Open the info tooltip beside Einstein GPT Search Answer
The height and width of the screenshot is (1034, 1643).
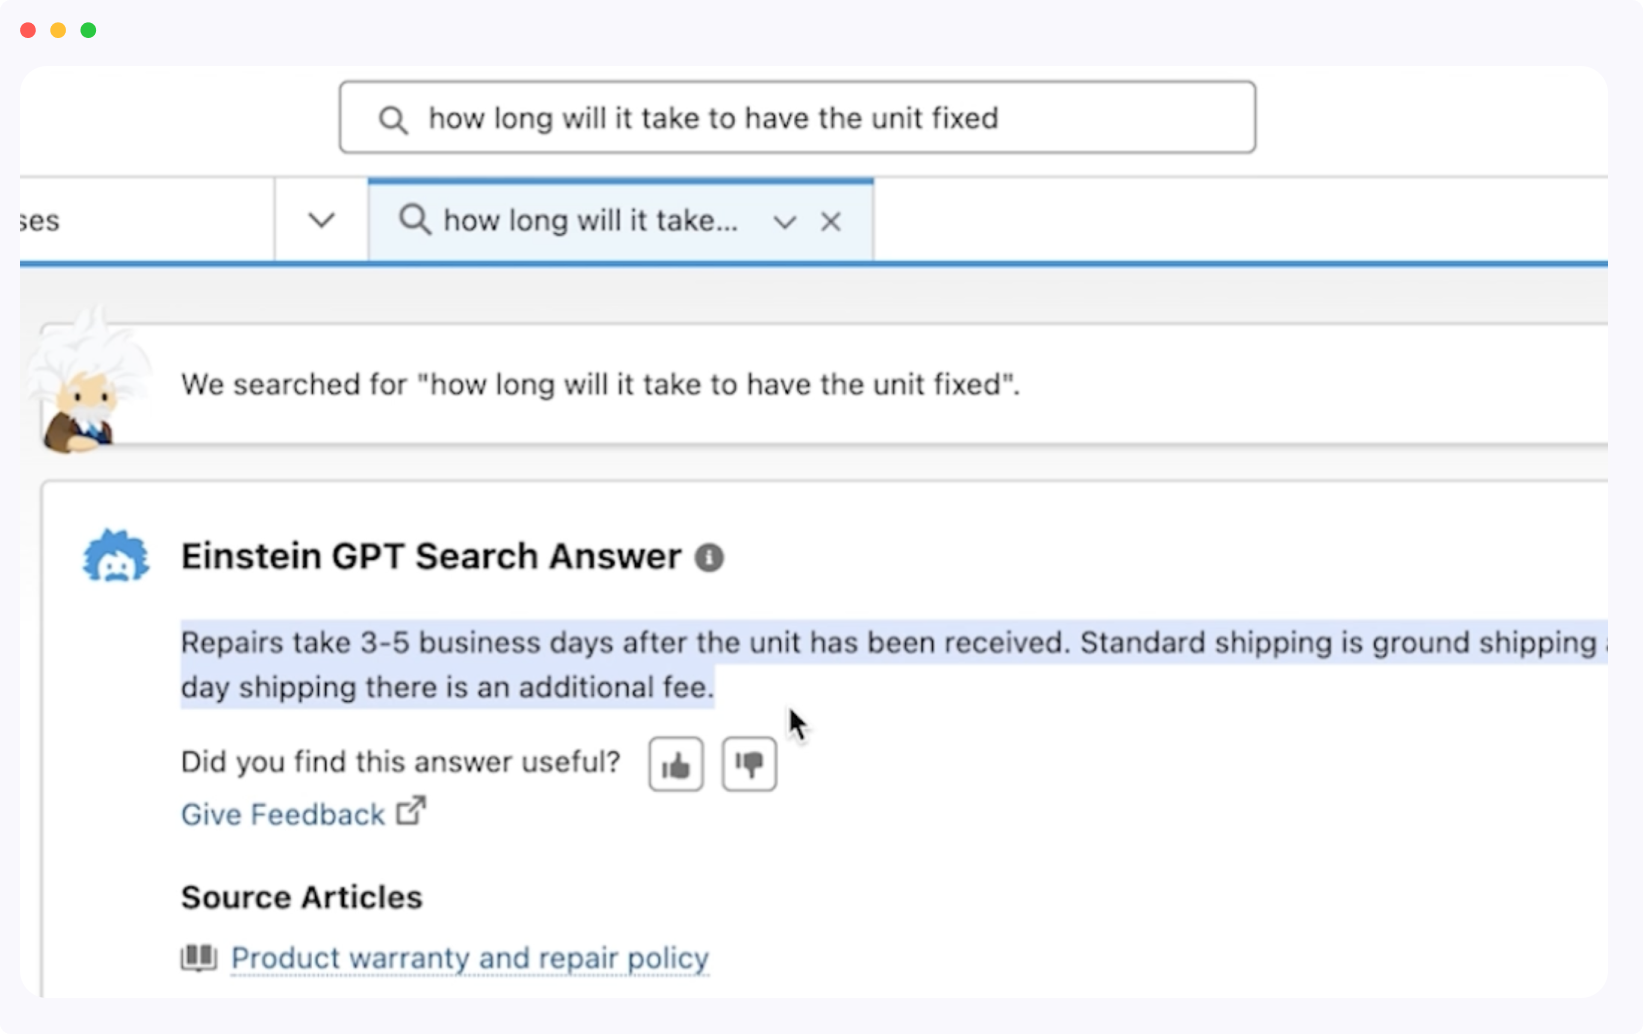[710, 557]
